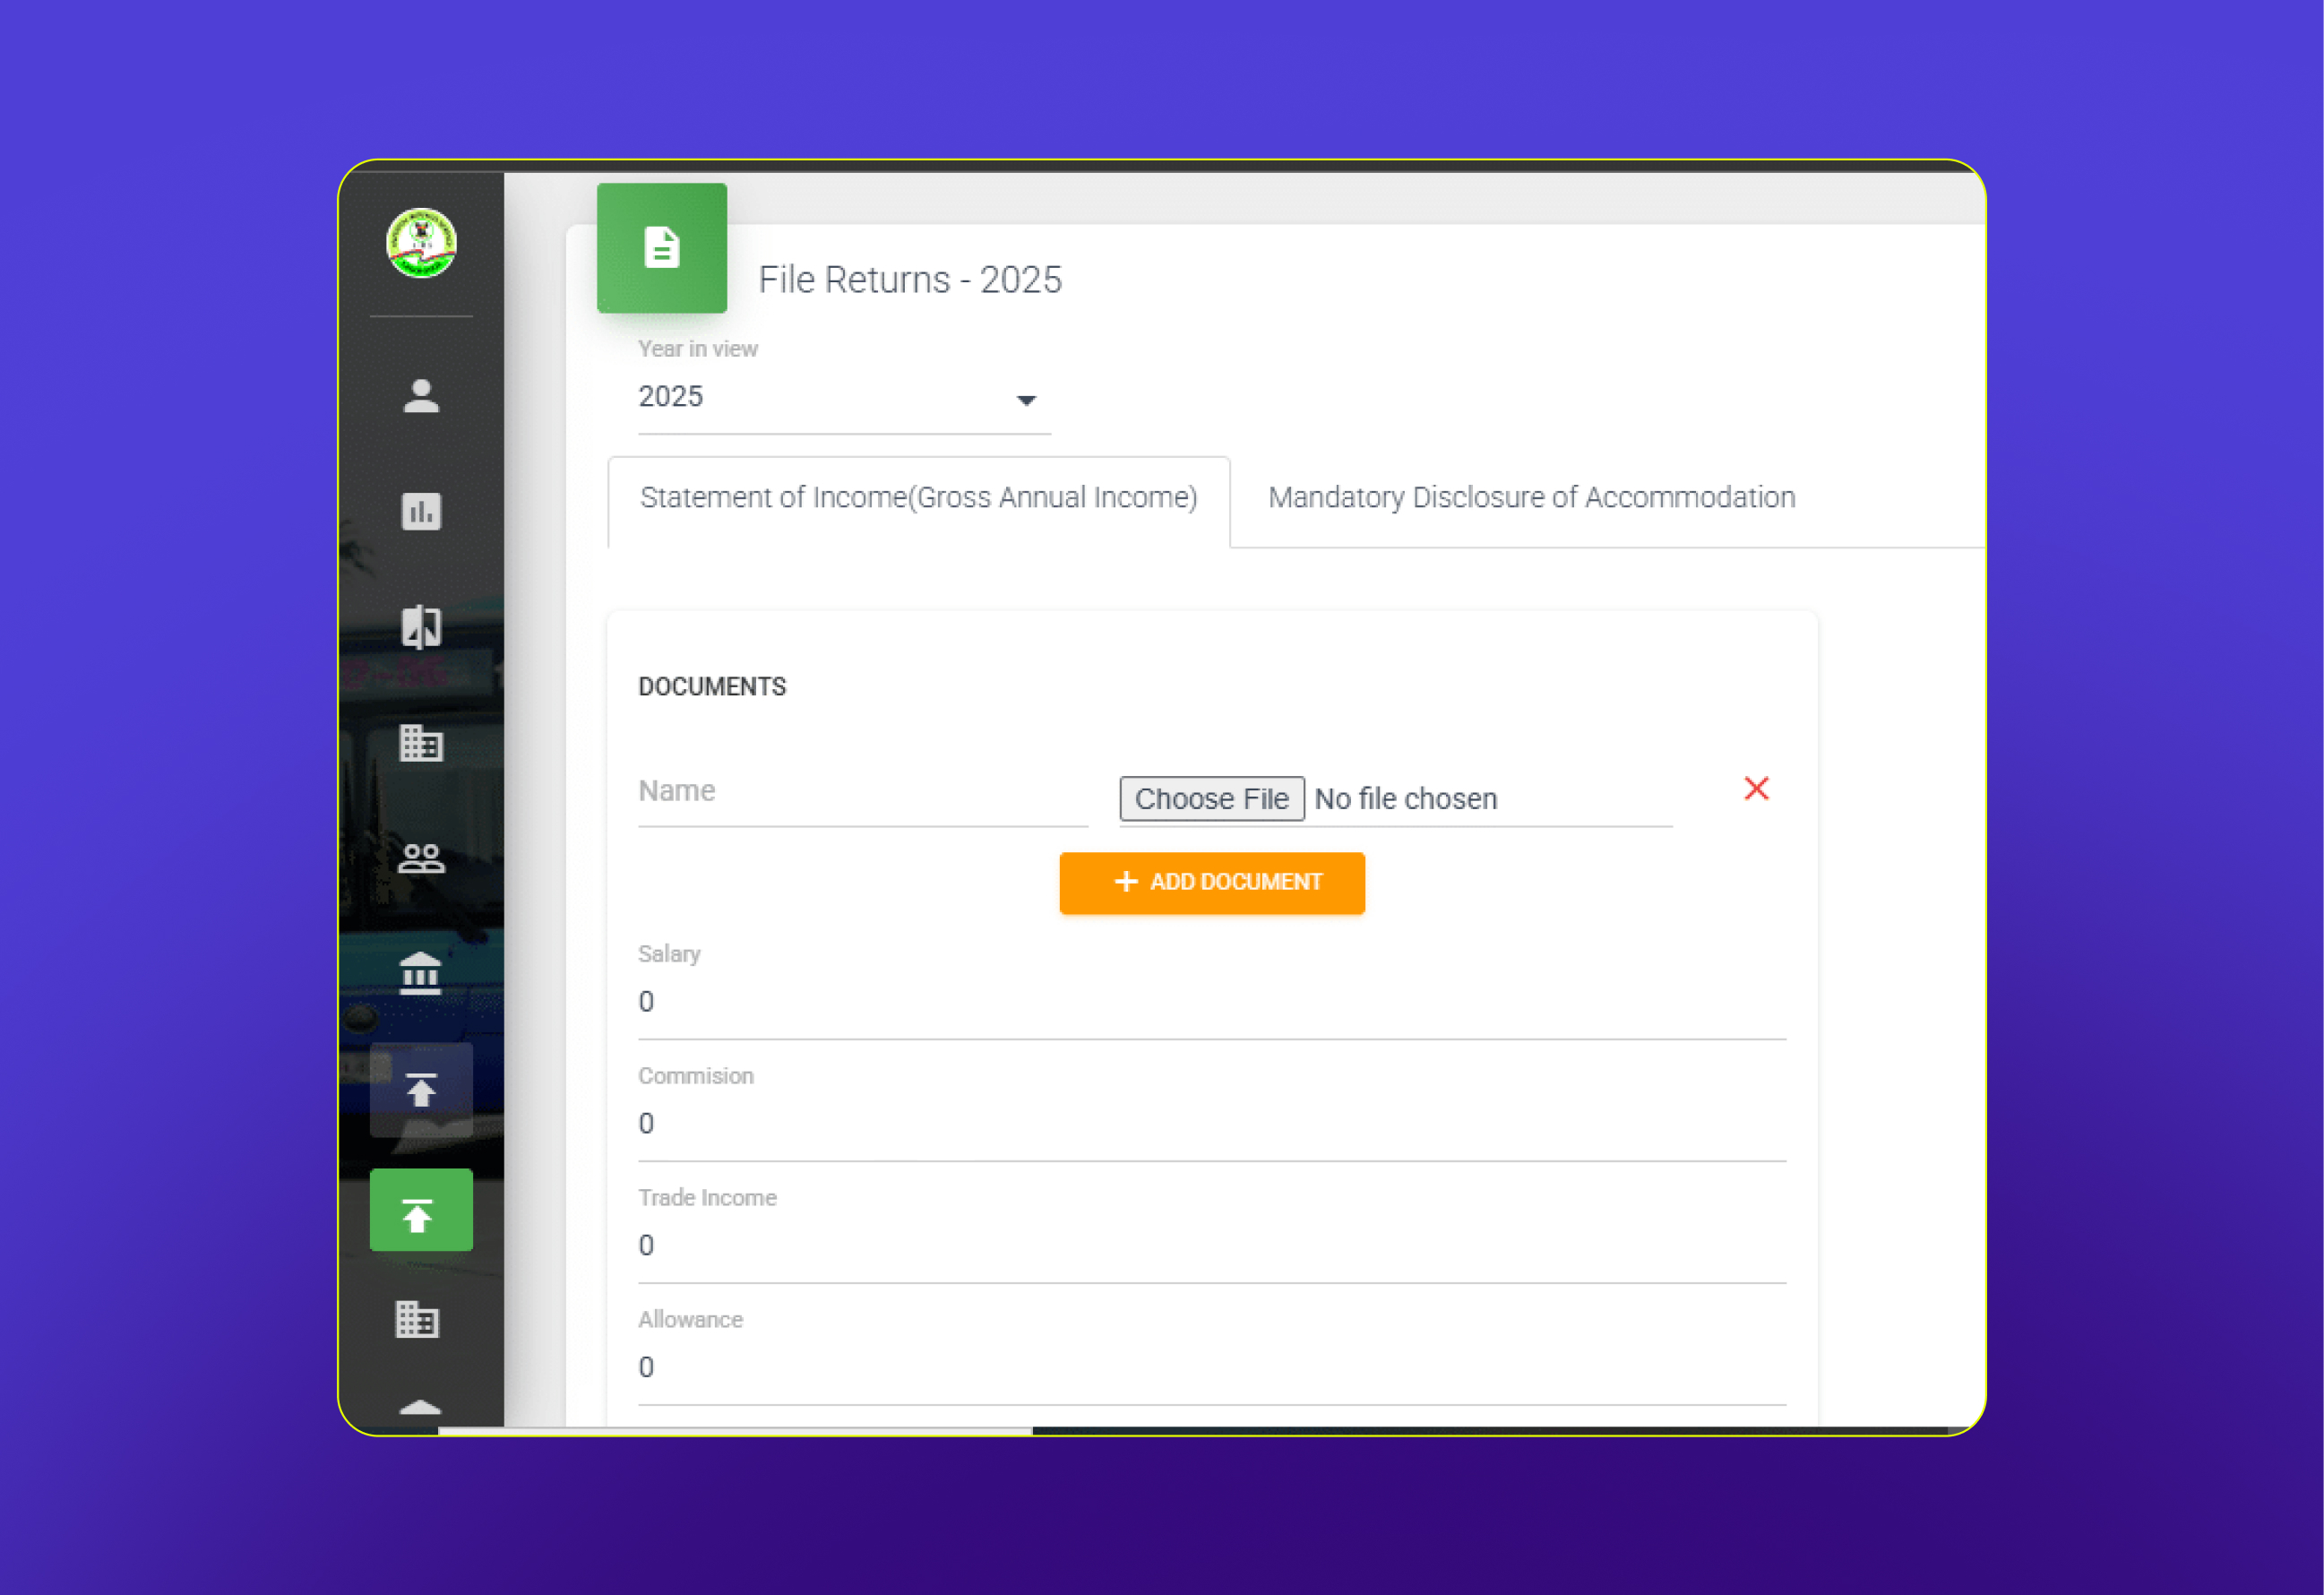
Task: Click the green File Returns document icon
Action: coord(662,248)
